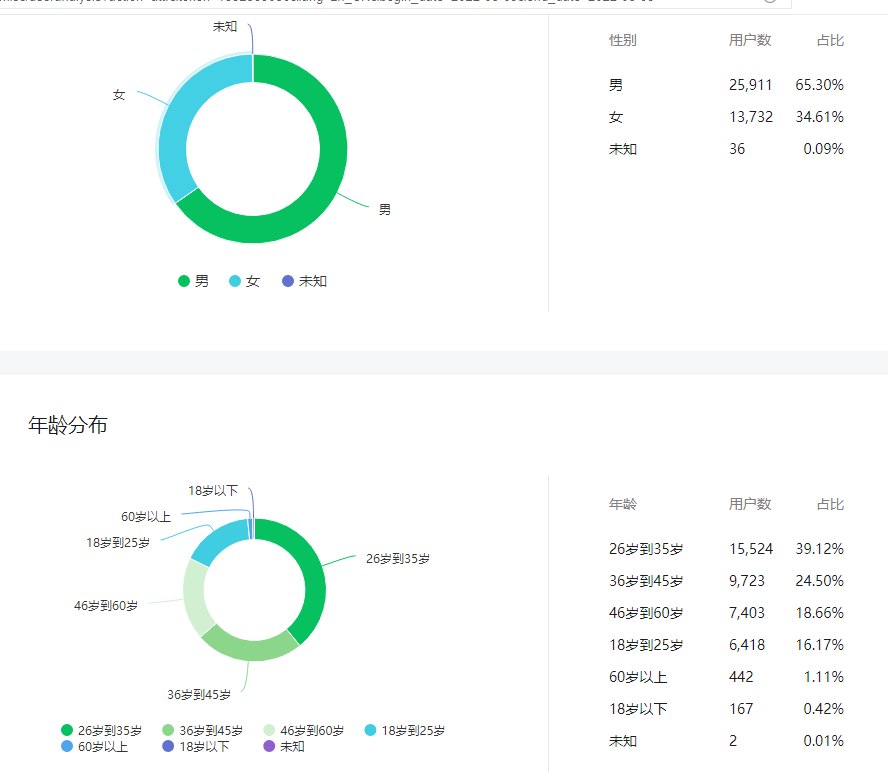Click the percentage 1.11%

823,677
